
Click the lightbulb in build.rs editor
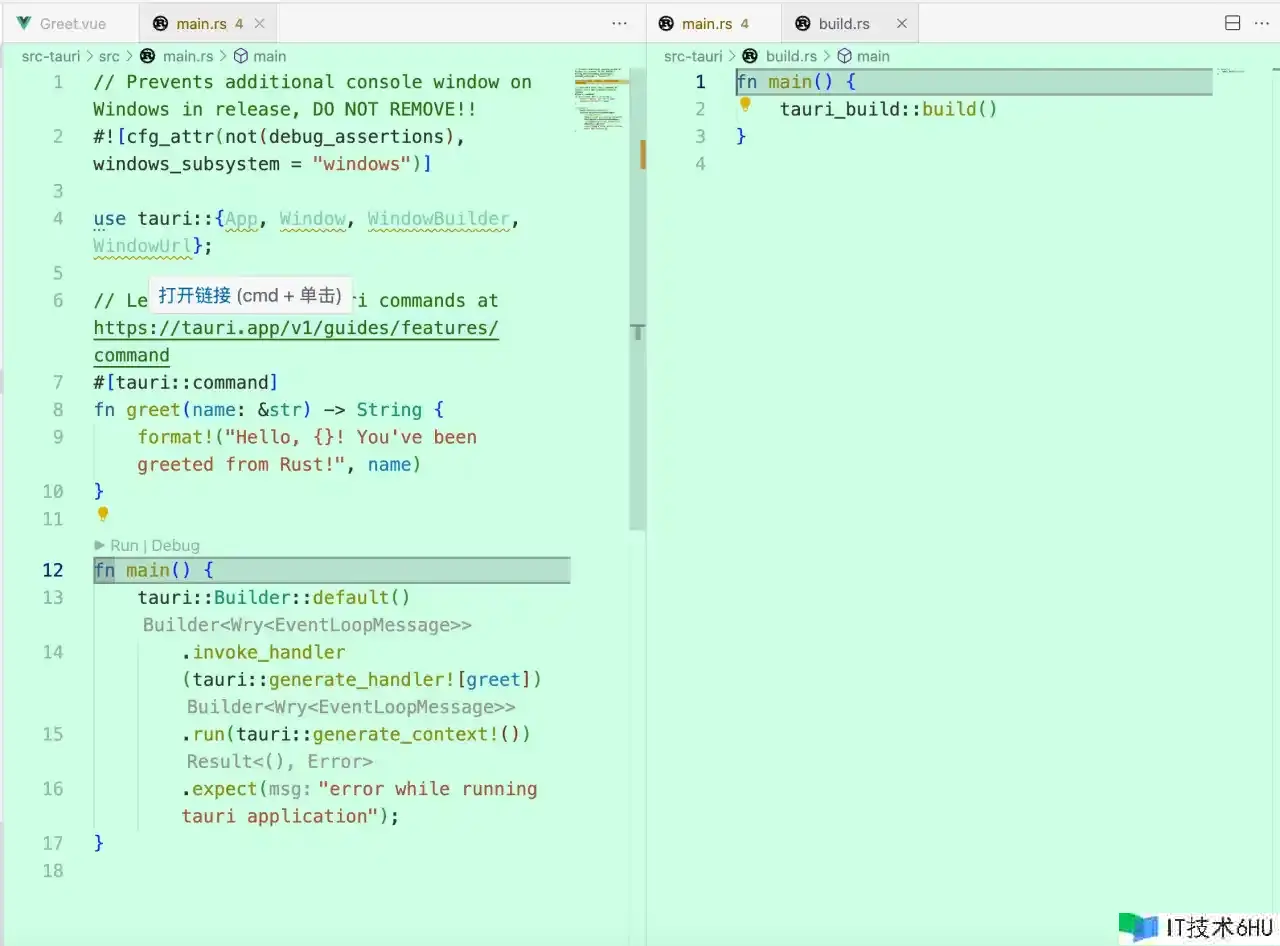point(745,104)
